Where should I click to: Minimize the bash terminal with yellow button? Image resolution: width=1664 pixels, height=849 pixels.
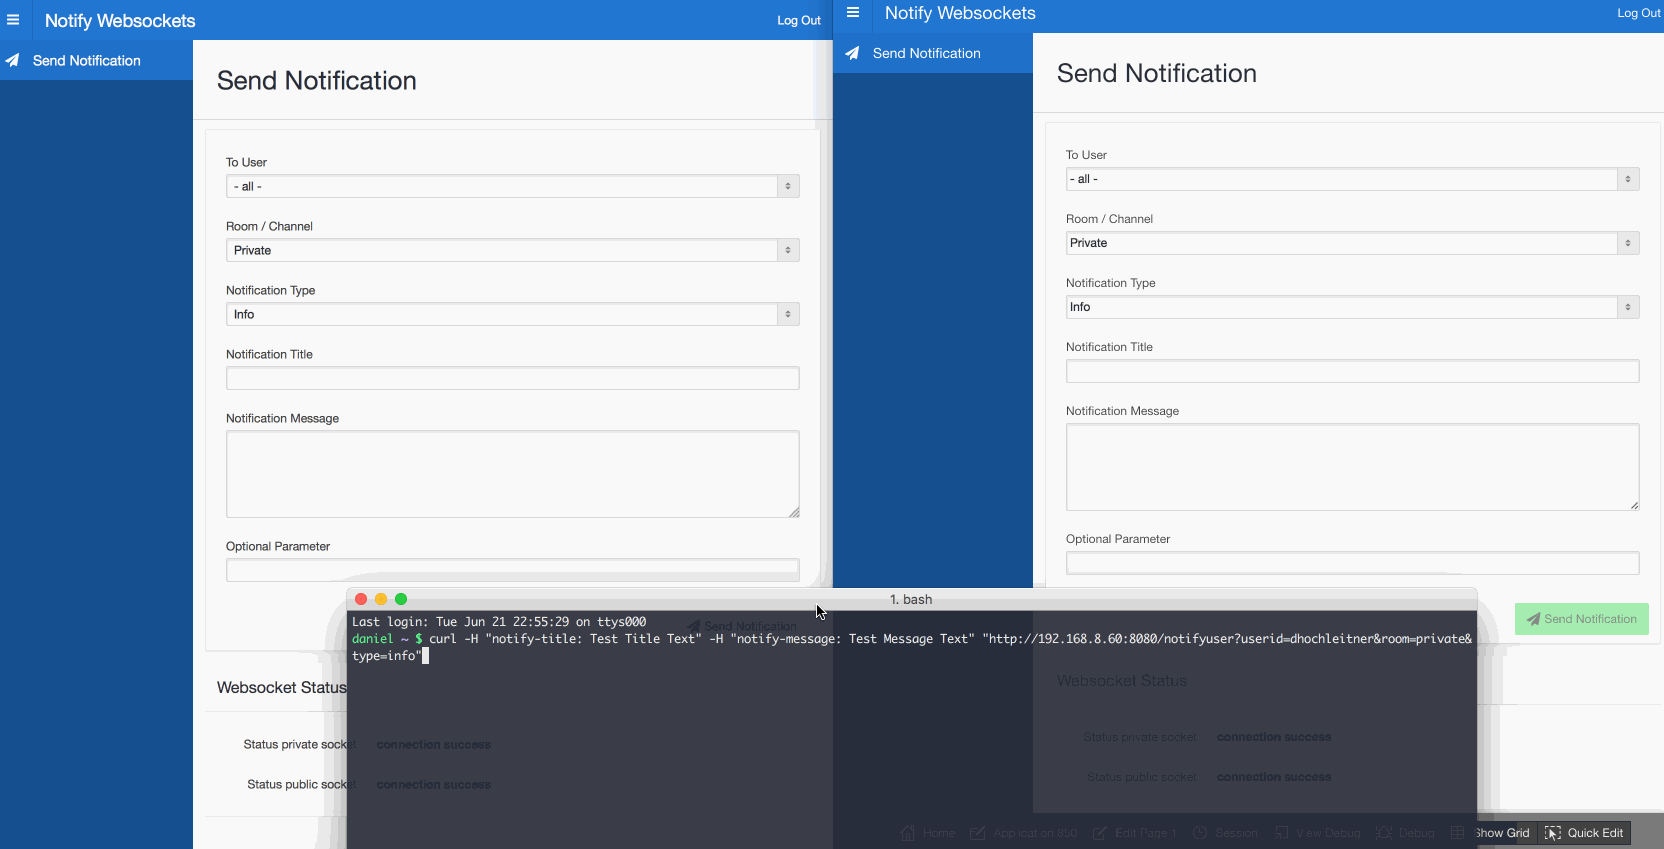coord(381,599)
